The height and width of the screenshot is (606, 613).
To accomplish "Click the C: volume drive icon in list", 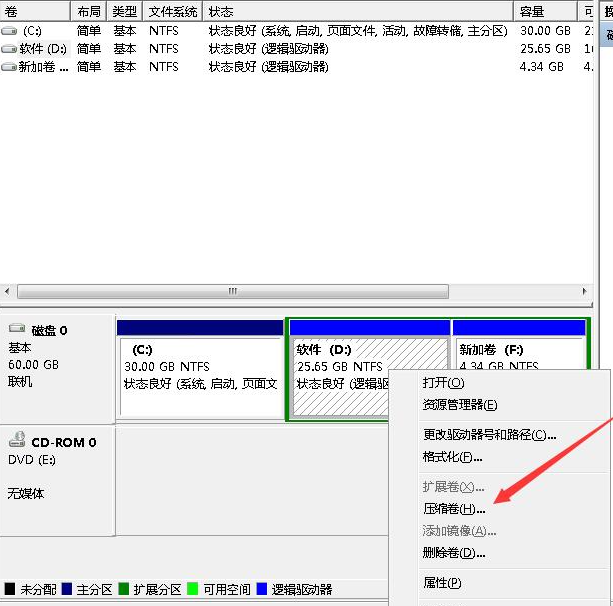I will pos(9,30).
